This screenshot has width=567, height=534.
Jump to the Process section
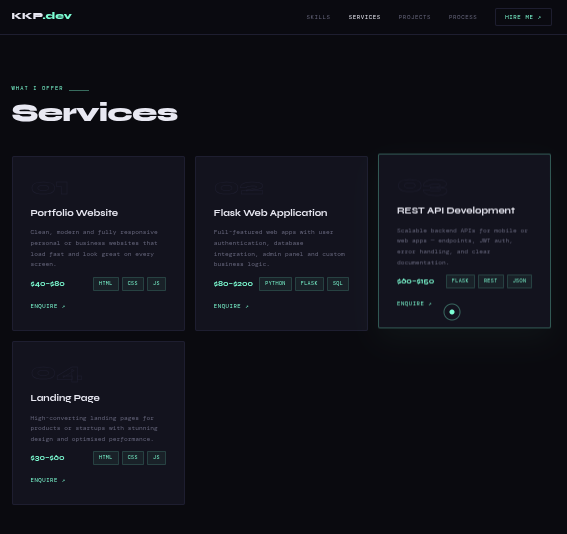pyautogui.click(x=462, y=17)
